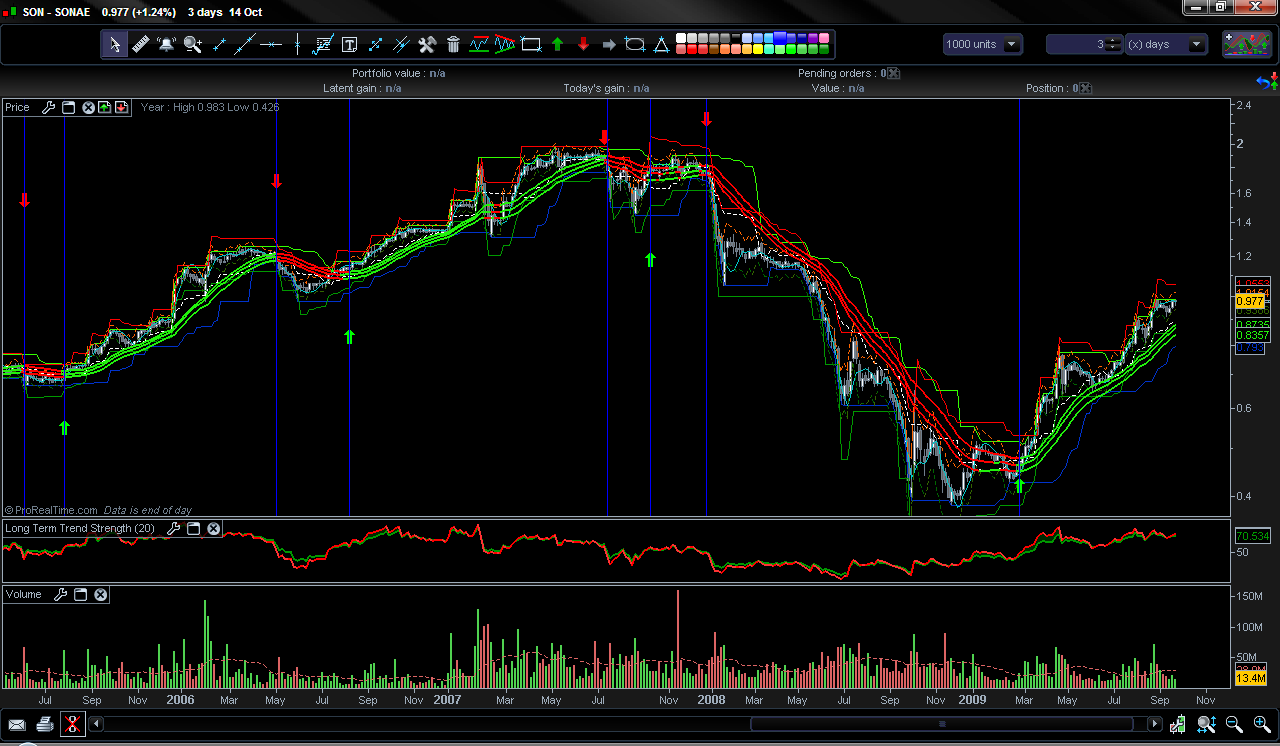
Task: Select the hammer and wrench tools icon
Action: click(427, 44)
